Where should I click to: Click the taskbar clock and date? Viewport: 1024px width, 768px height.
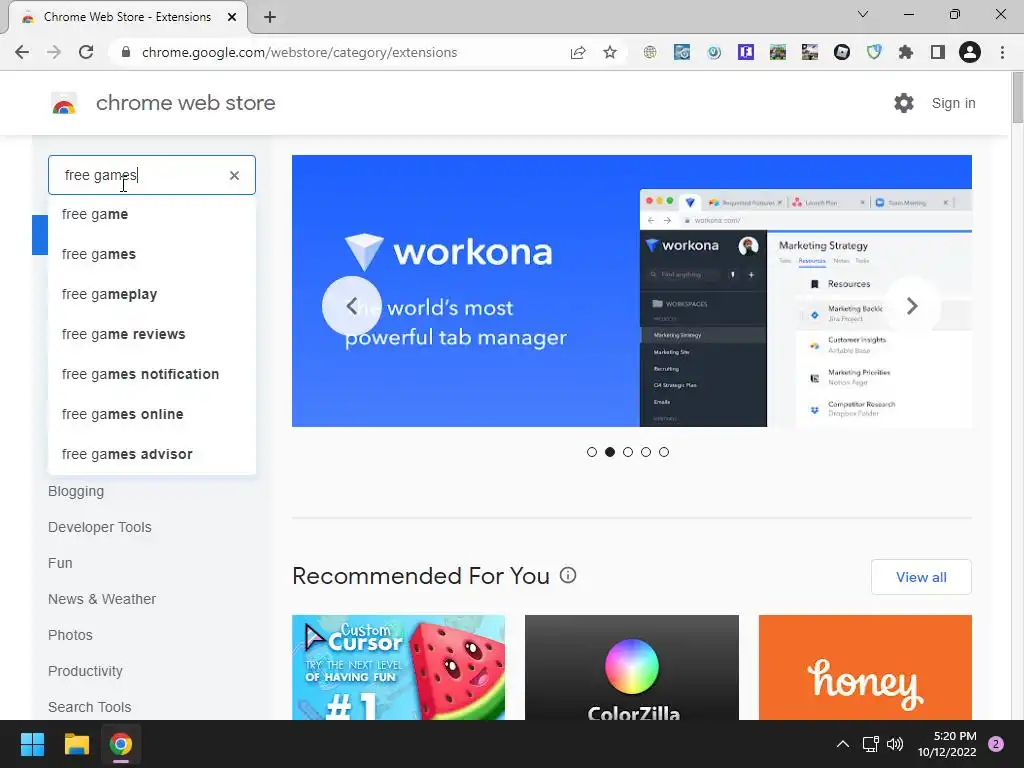click(x=947, y=744)
